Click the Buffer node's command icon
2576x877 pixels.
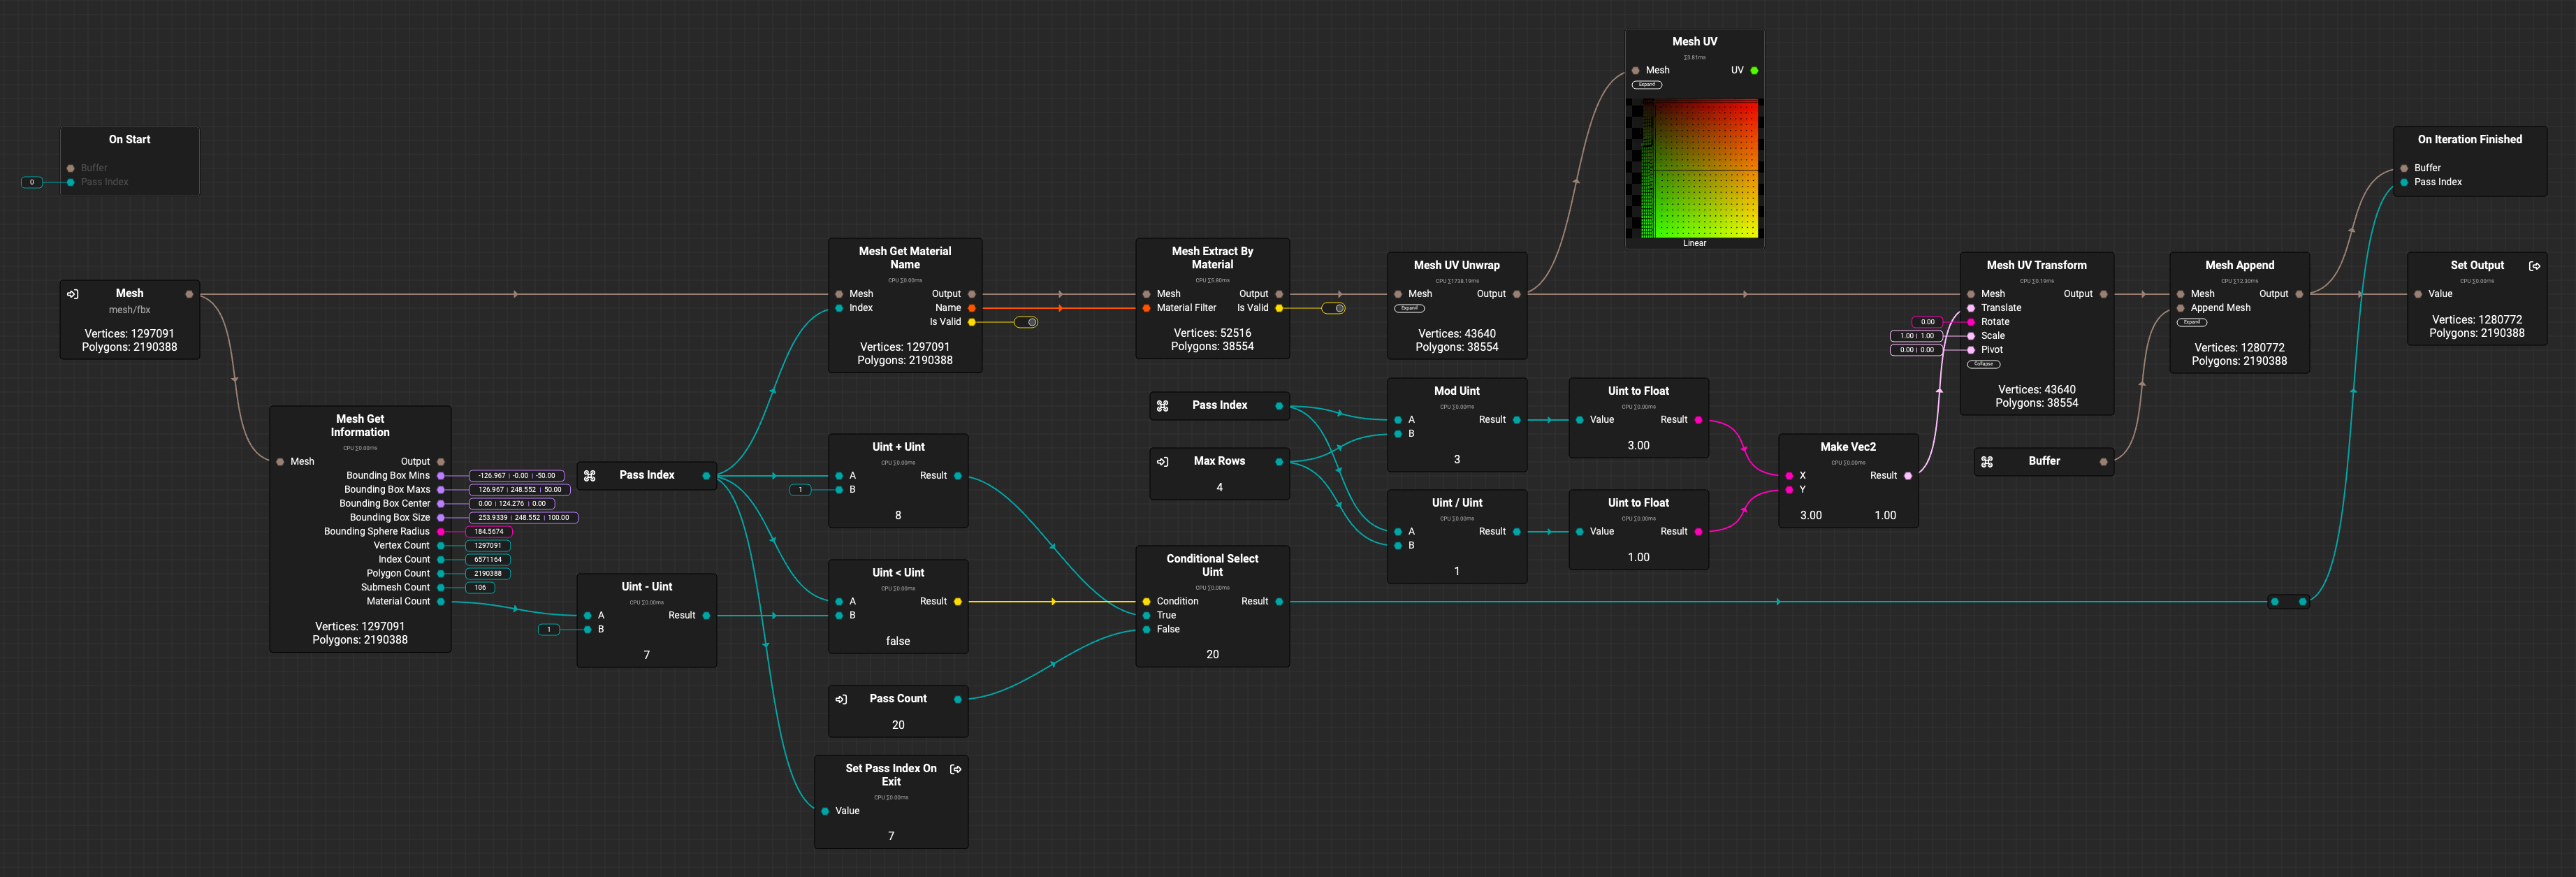1987,462
